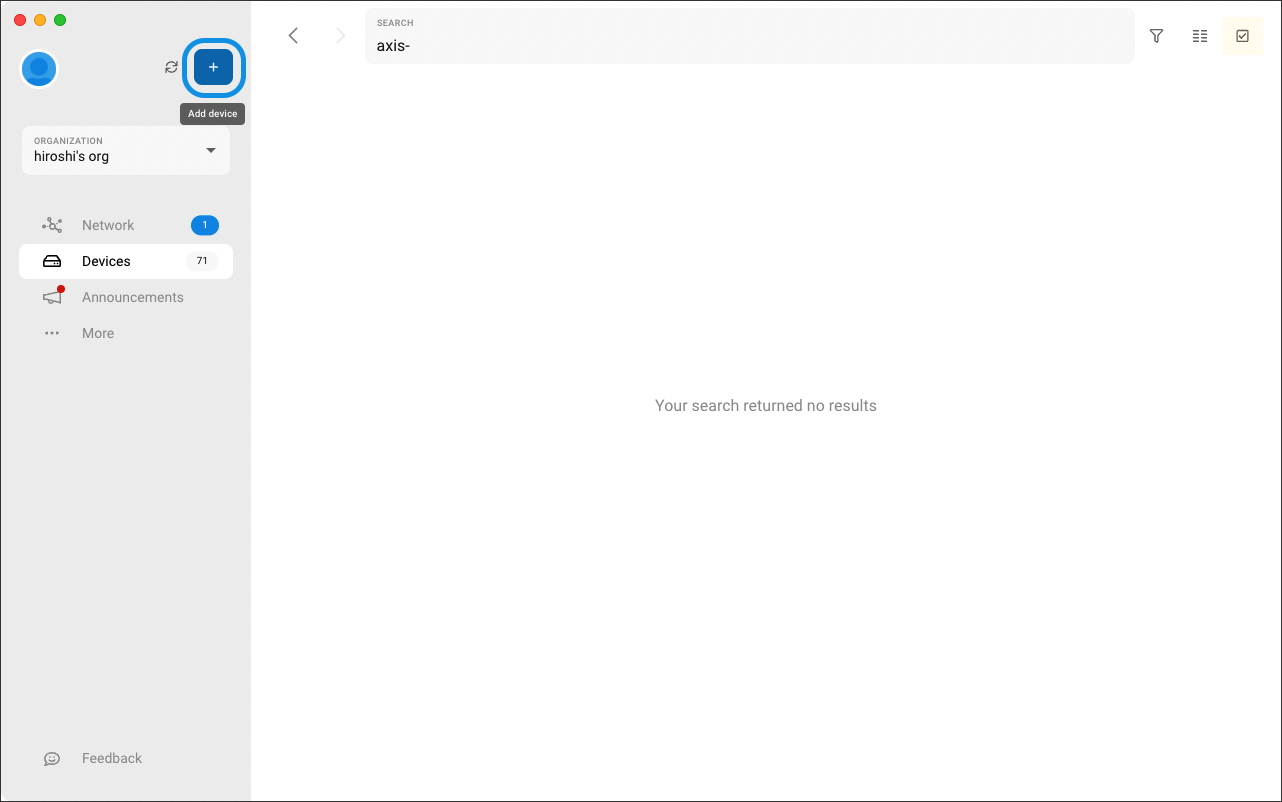
Task: Open the More menu item
Action: coord(126,333)
